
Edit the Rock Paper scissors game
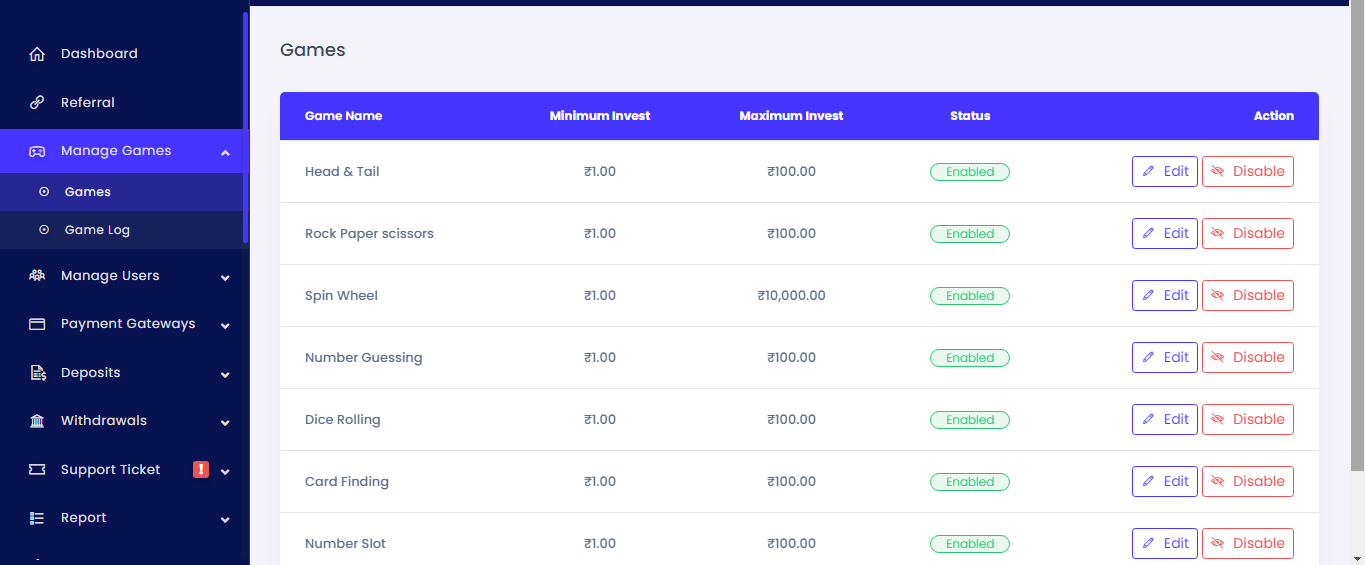pos(1164,234)
